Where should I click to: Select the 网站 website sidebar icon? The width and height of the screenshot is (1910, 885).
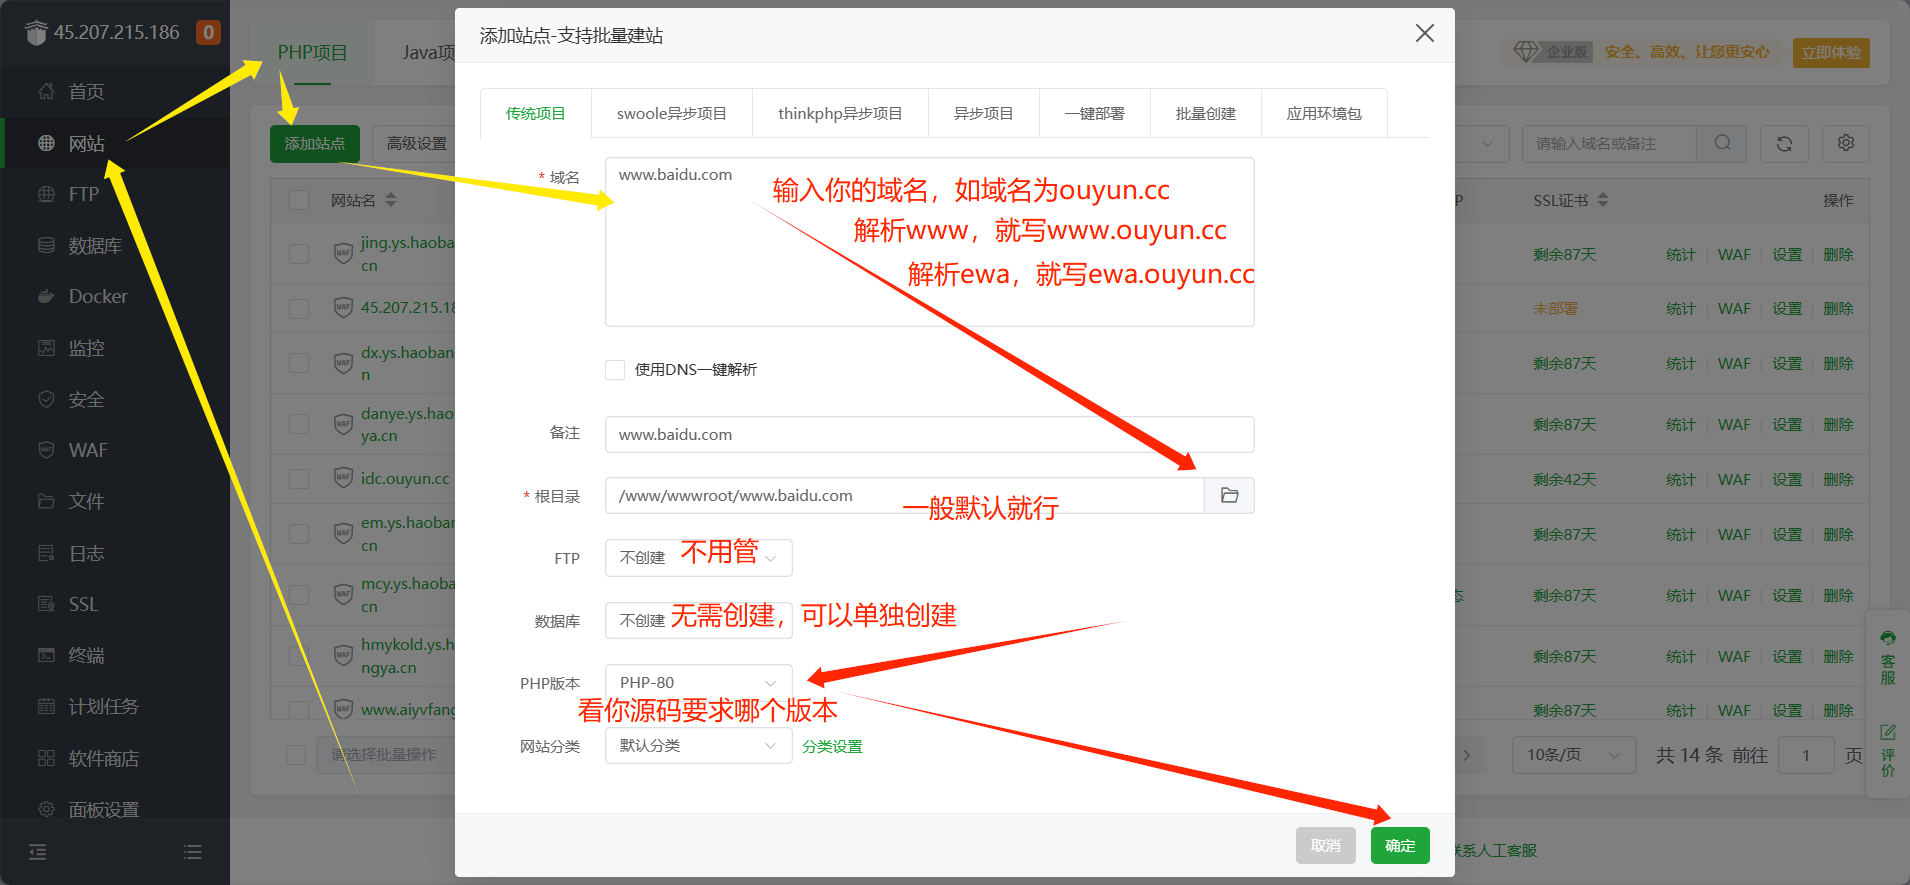(x=46, y=143)
